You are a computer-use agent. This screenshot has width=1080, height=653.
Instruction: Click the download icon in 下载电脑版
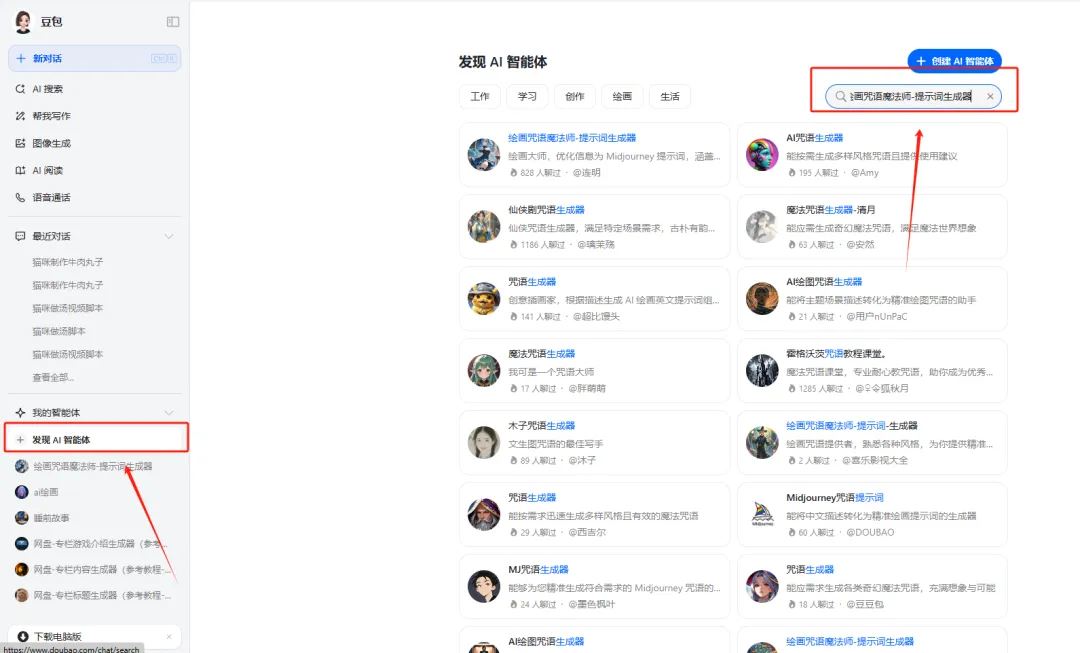[23, 636]
